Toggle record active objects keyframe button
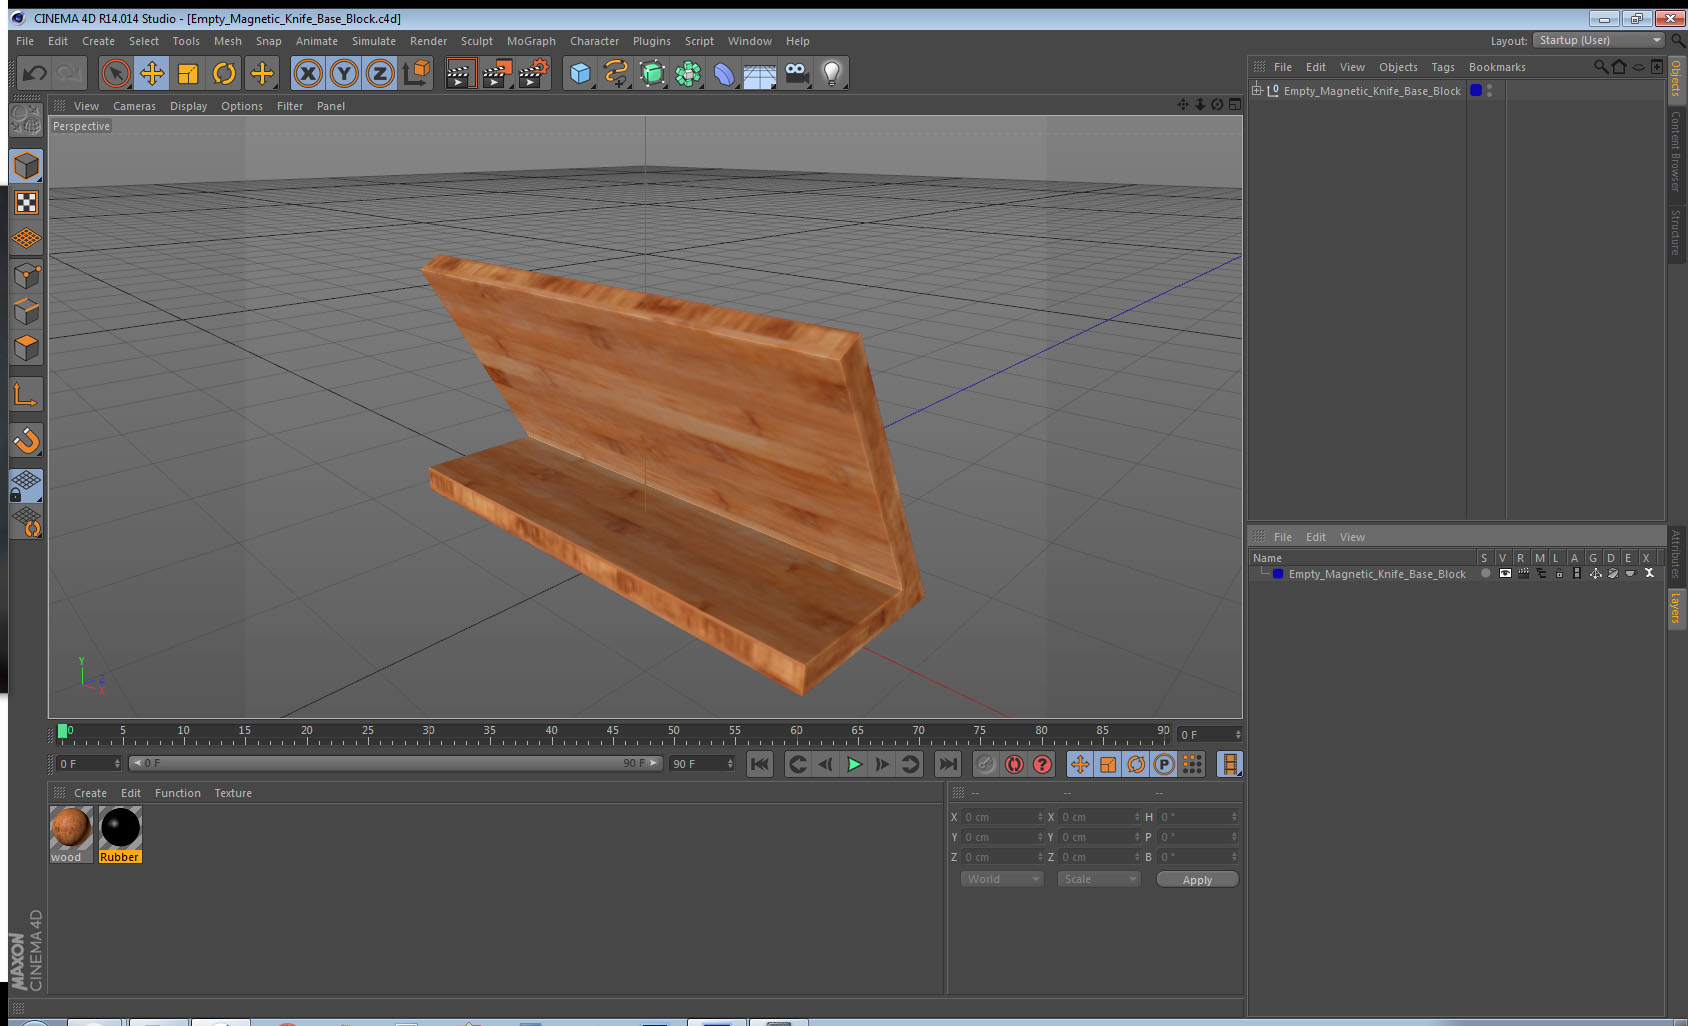The height and width of the screenshot is (1026, 1688). (x=986, y=764)
